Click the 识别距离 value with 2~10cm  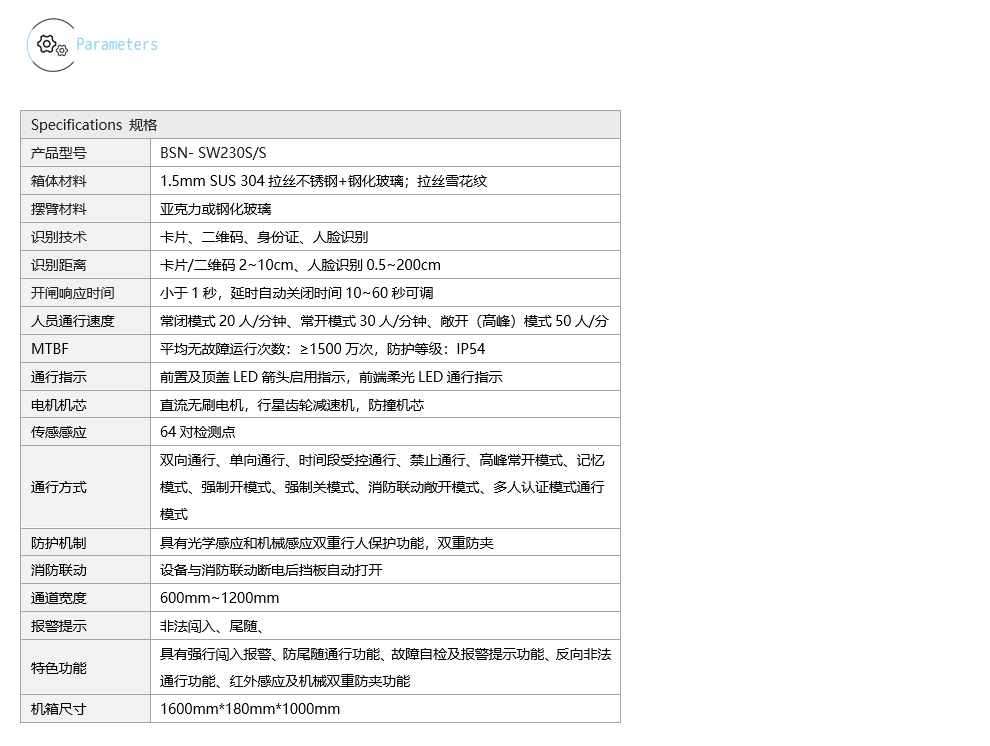click(x=300, y=265)
